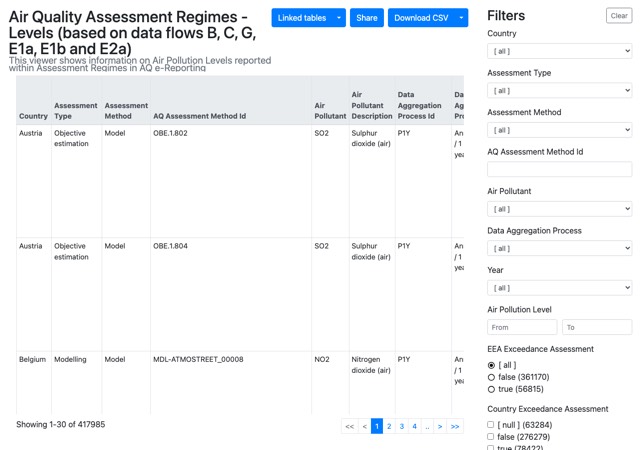640x450 pixels.
Task: Go to previous page with < button
Action: pos(364,426)
